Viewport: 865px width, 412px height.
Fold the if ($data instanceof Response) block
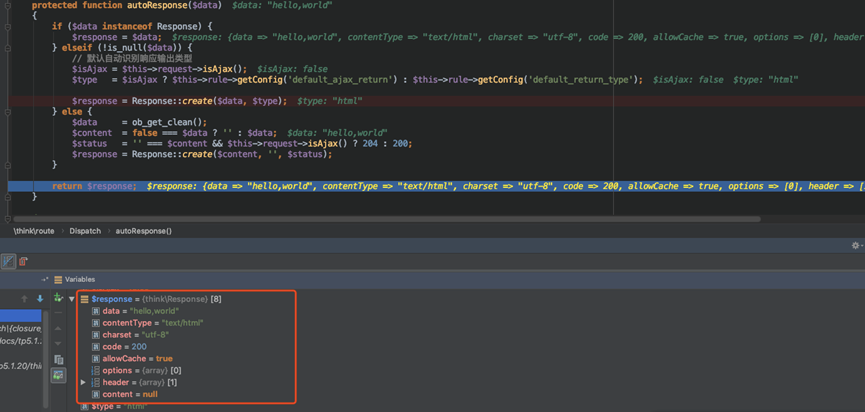(6, 26)
